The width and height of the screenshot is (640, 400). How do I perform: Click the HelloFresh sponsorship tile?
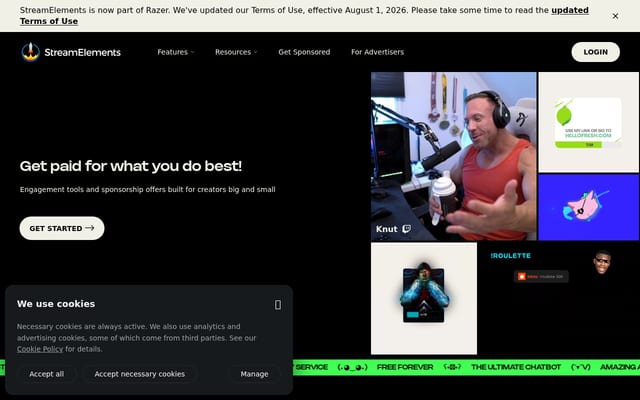589,122
